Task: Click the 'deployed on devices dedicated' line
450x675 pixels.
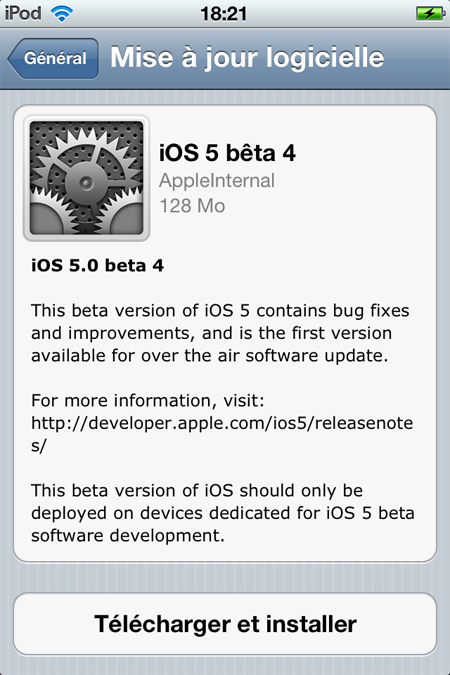Action: 223,513
